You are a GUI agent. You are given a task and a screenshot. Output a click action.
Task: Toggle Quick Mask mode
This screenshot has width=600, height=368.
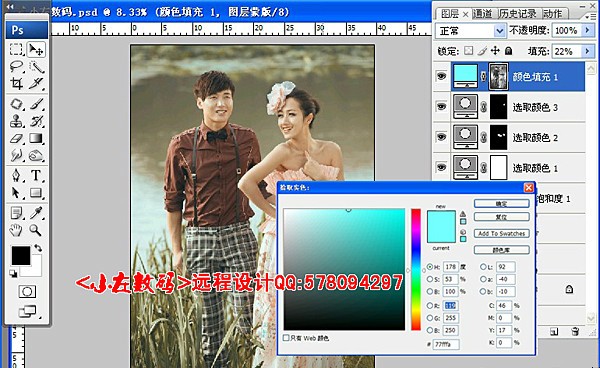coord(27,291)
